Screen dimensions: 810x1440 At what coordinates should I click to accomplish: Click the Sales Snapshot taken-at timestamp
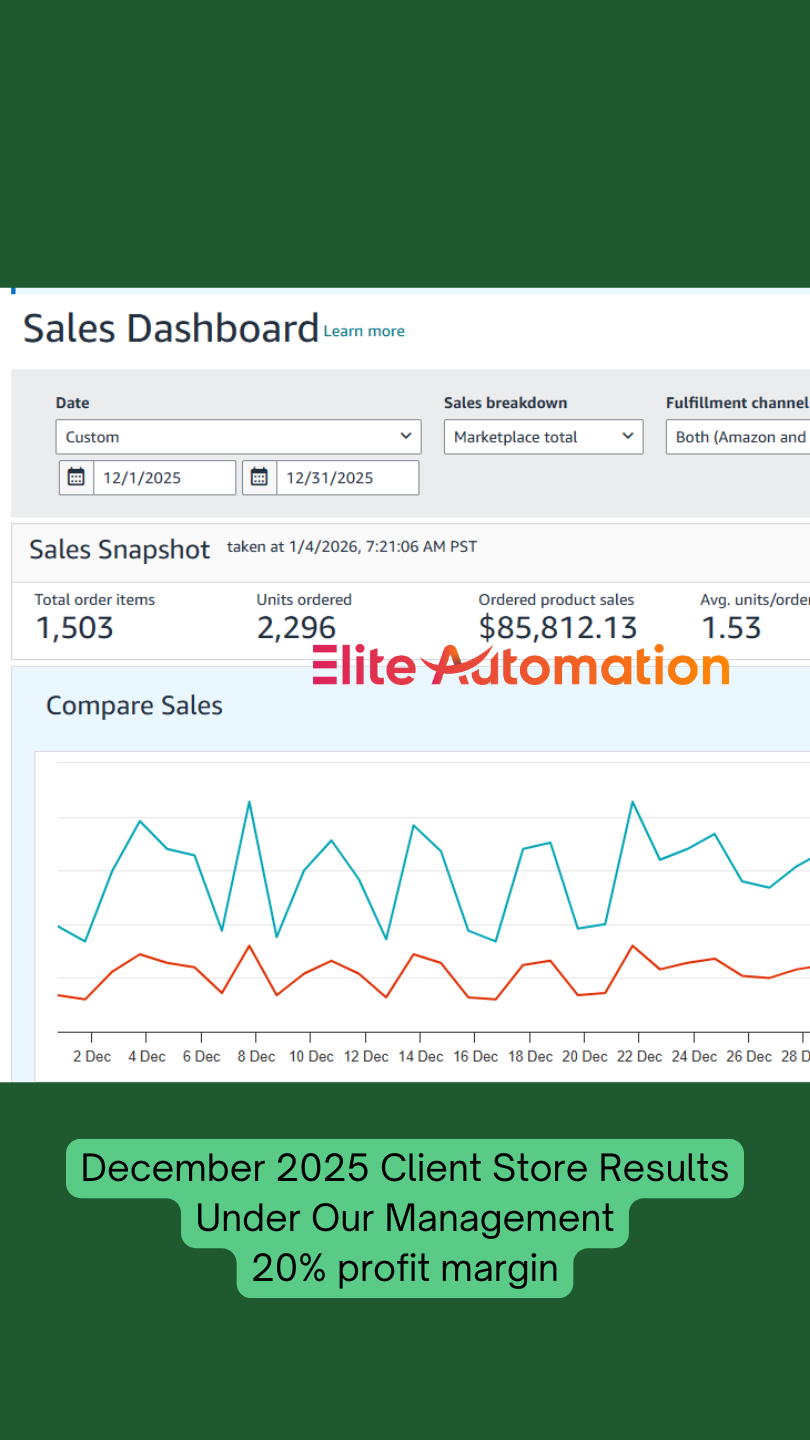pos(352,547)
